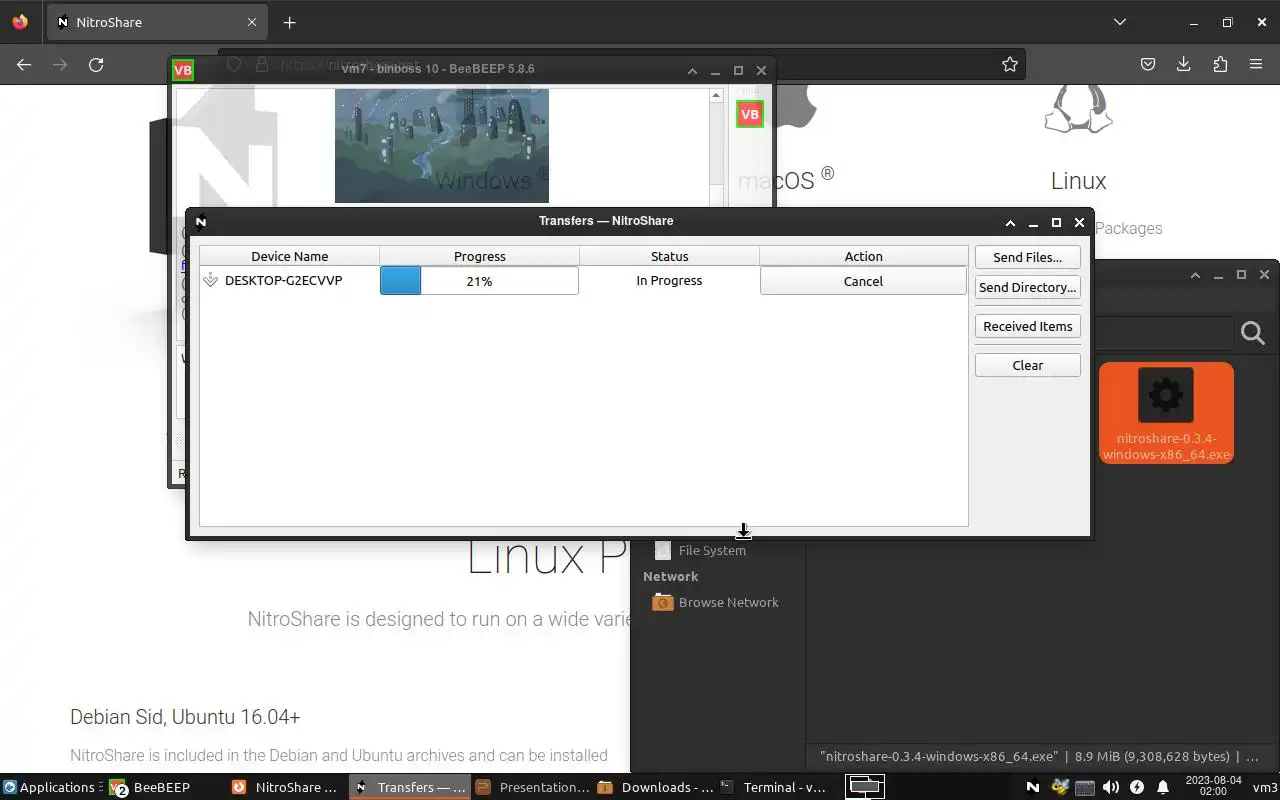Close the NitroShare browser tab
The image size is (1280, 800).
[252, 22]
